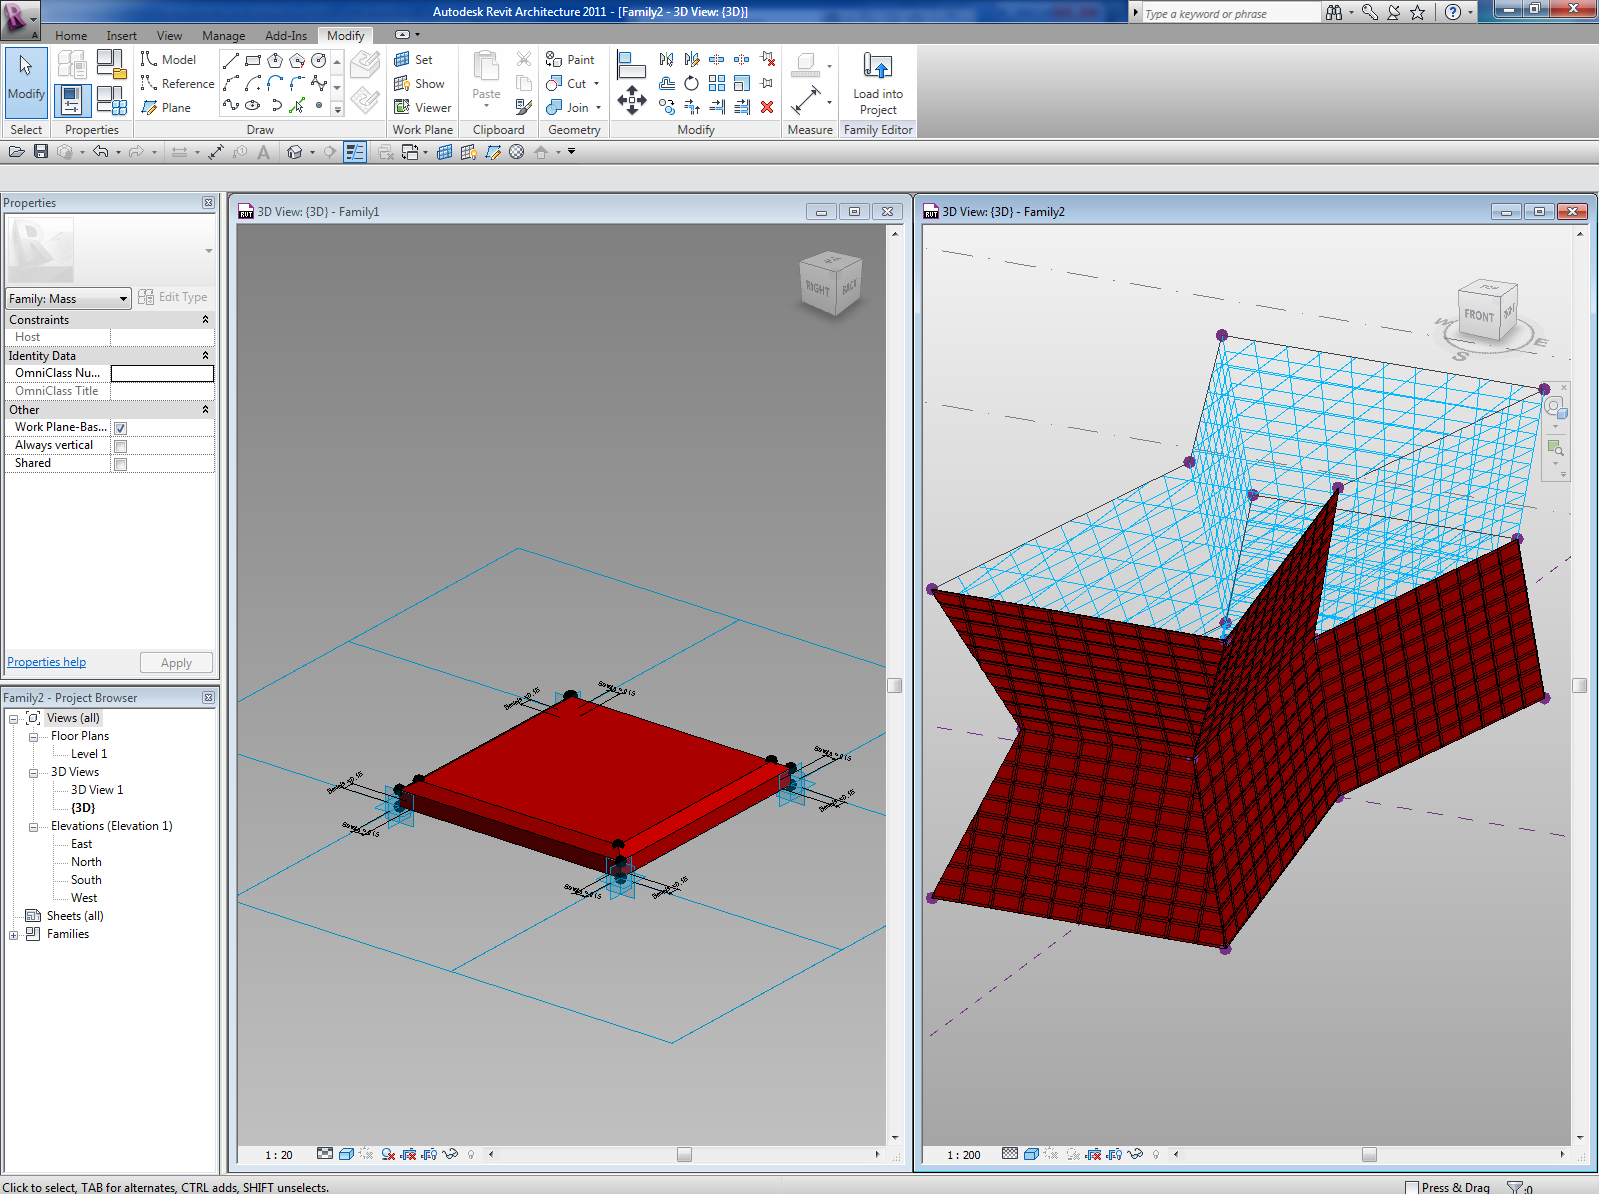Collapse the Floor Plans tree node
1599x1194 pixels.
coord(33,737)
